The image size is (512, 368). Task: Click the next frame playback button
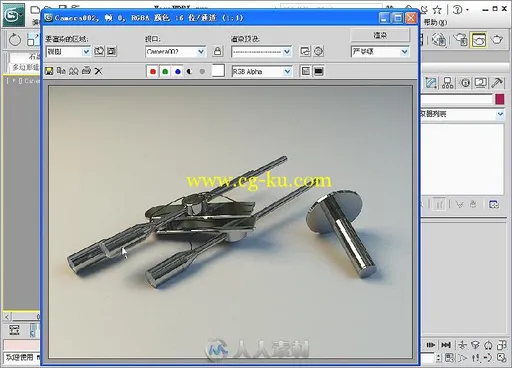431,345
